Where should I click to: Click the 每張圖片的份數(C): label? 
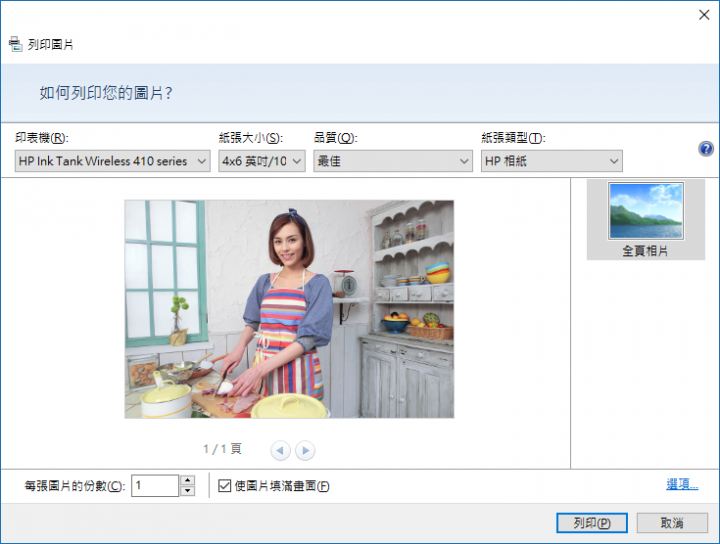tap(75, 486)
